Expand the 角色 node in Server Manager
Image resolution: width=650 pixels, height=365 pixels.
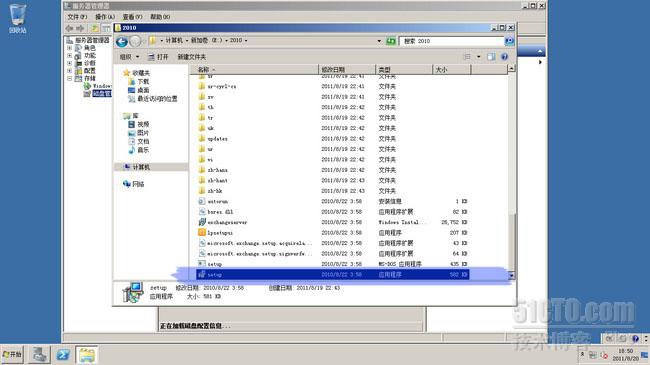70,48
